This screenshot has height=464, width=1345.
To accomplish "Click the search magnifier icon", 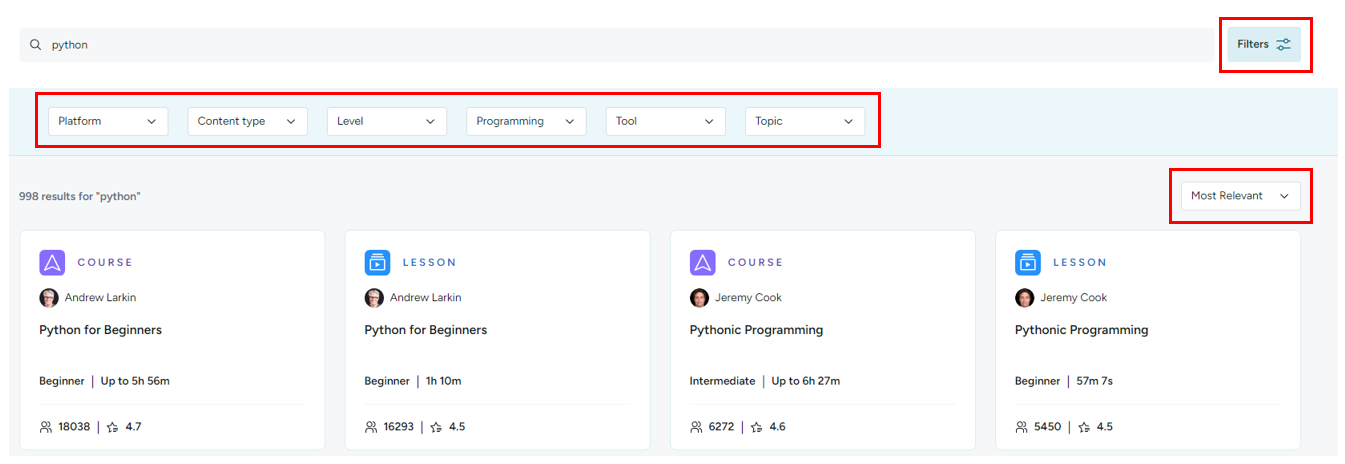I will coord(35,45).
